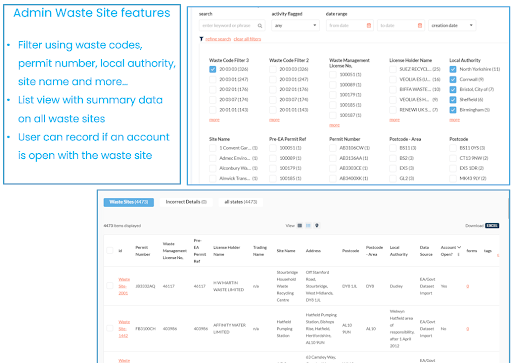This screenshot has height=363, width=512.
Task: Click the clear all filters link
Action: tap(247, 39)
